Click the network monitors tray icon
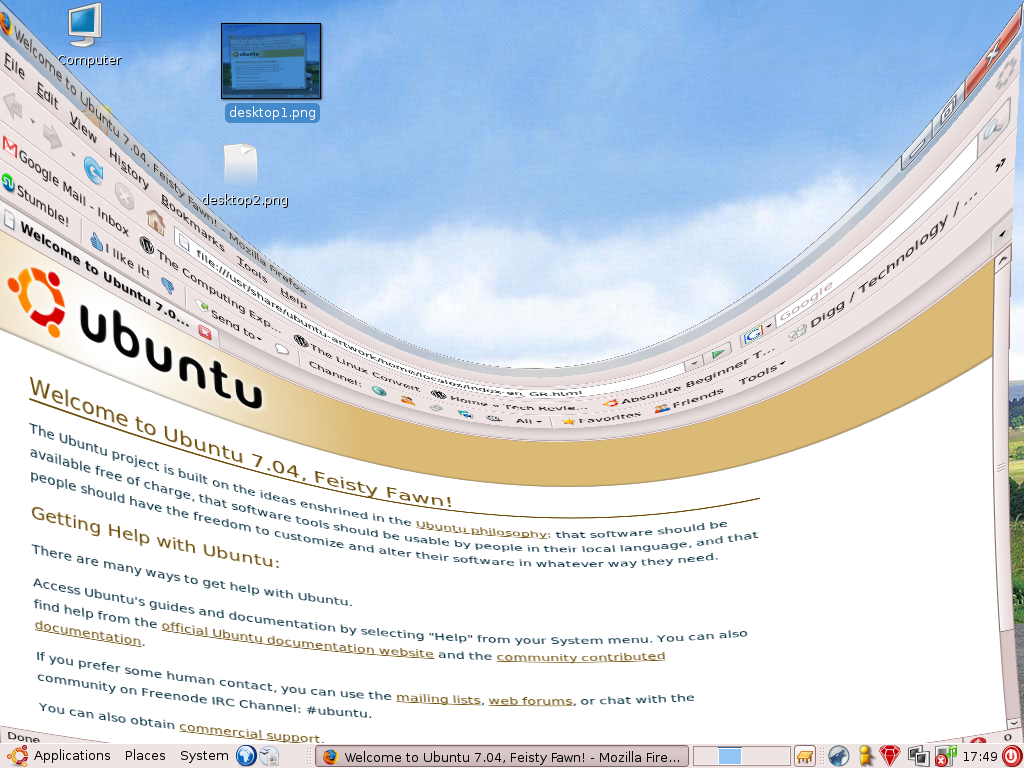This screenshot has width=1024, height=768. pyautogui.click(x=918, y=756)
